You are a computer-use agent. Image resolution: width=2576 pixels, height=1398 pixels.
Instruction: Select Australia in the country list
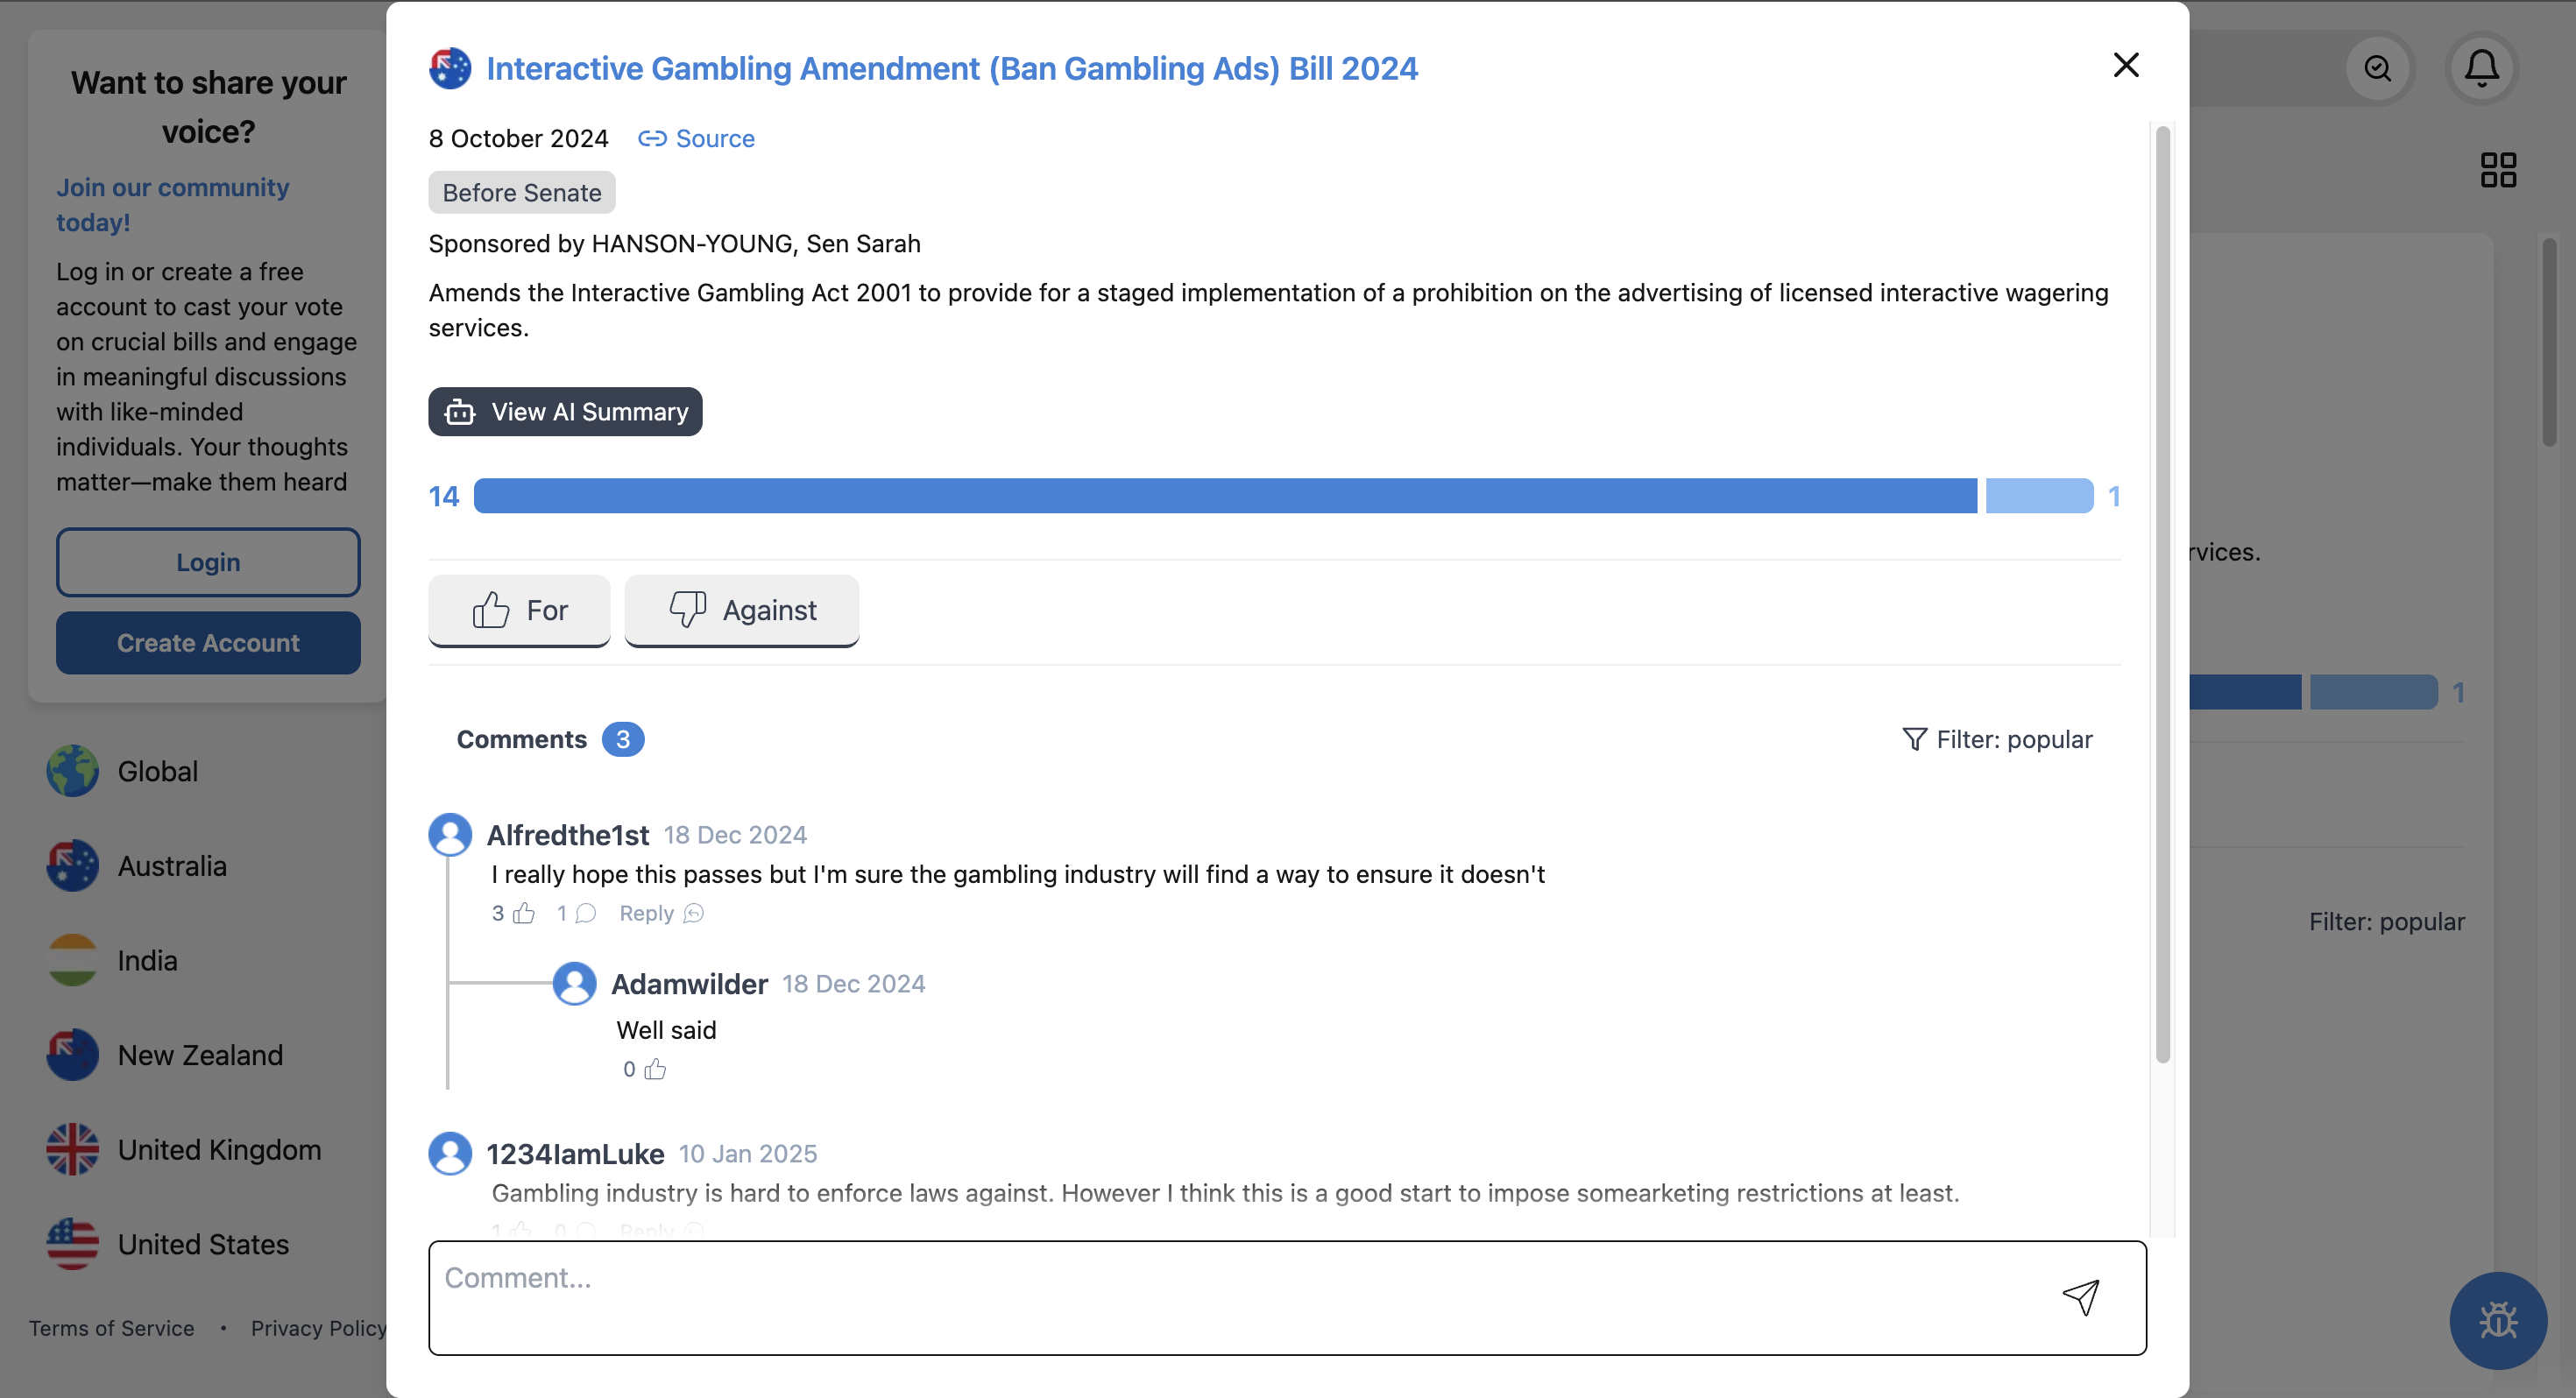tap(172, 866)
